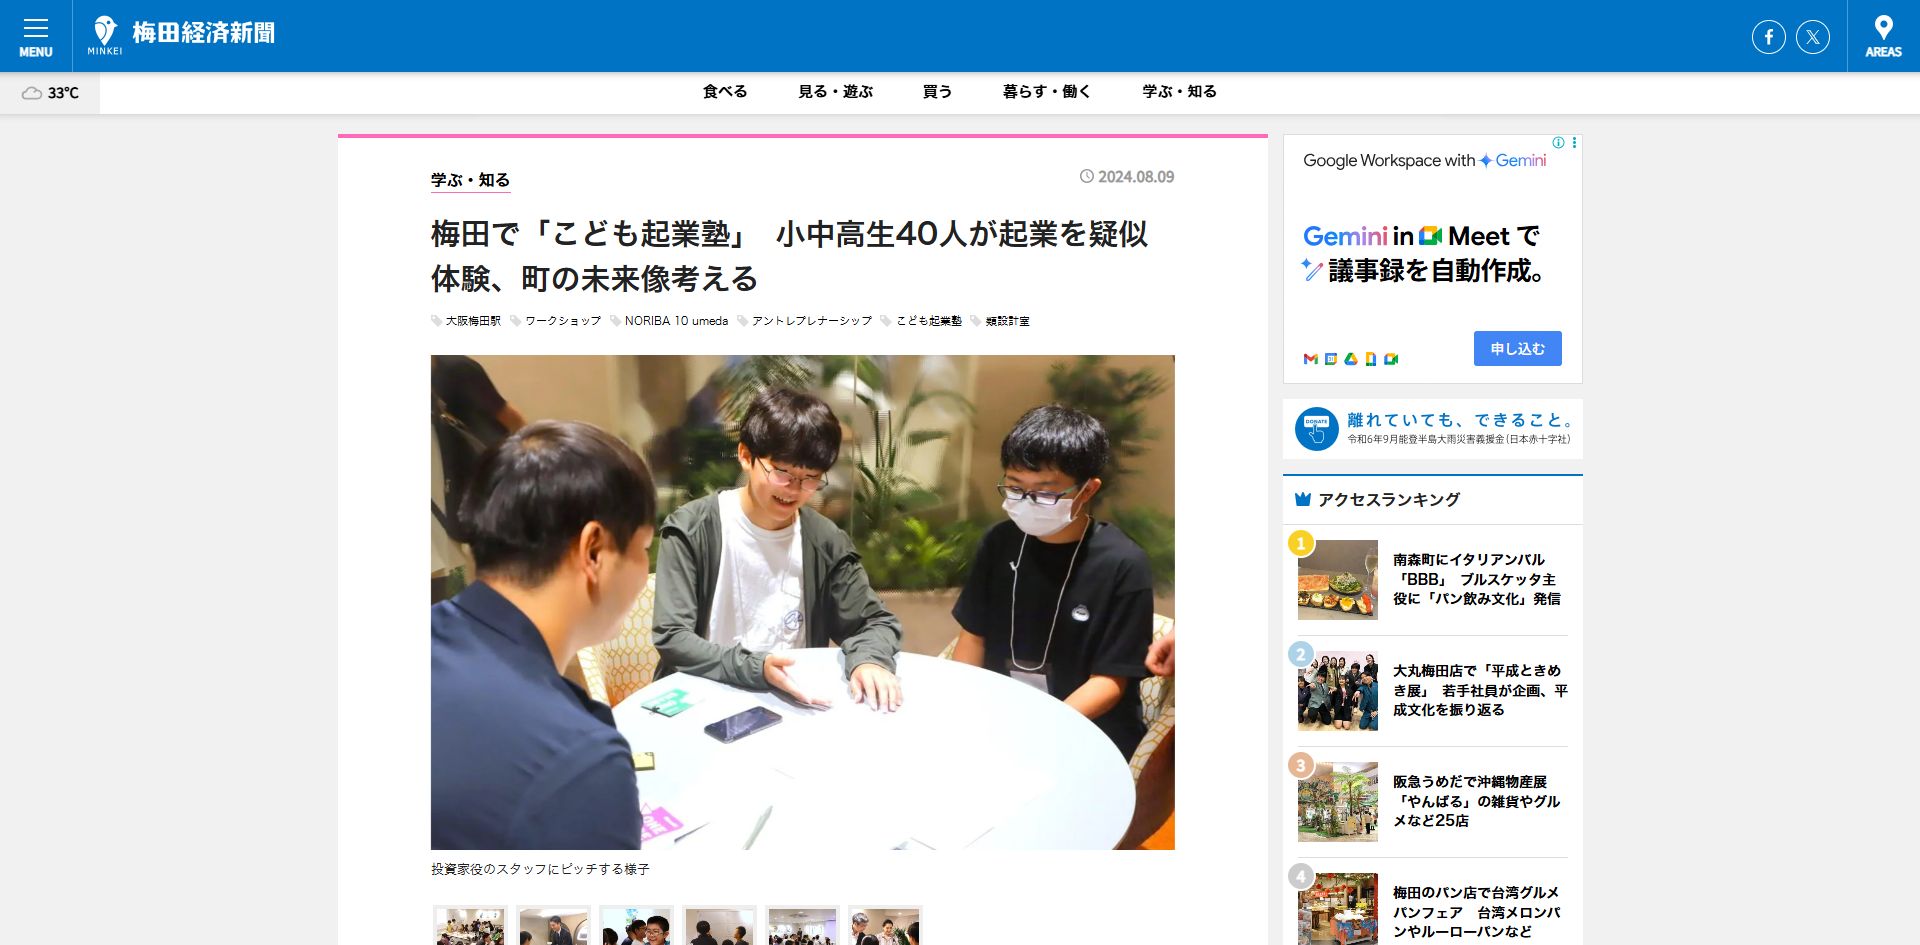Open the top-ranked 南森町 Italian bar article
Viewport: 1920px width, 945px height.
point(1476,579)
